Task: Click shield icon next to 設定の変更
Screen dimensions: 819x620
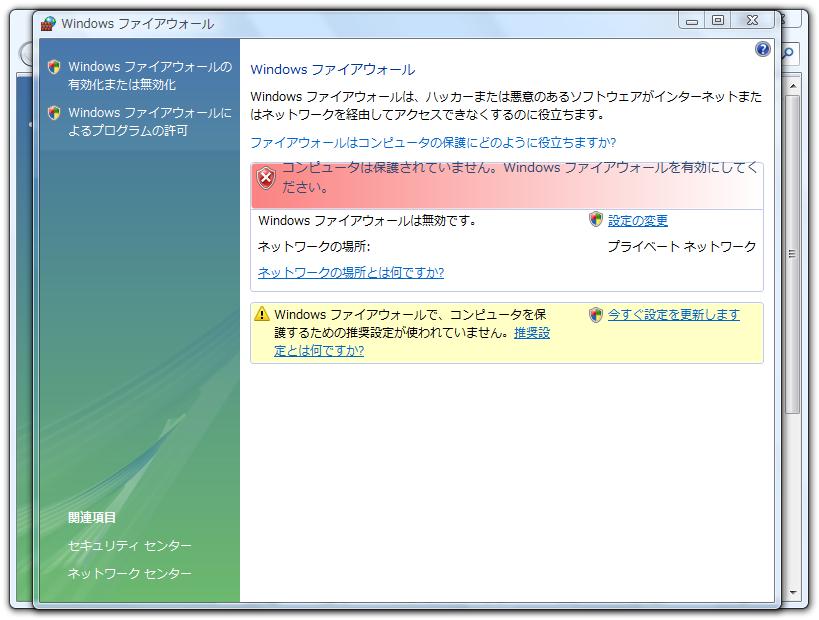Action: [x=595, y=220]
